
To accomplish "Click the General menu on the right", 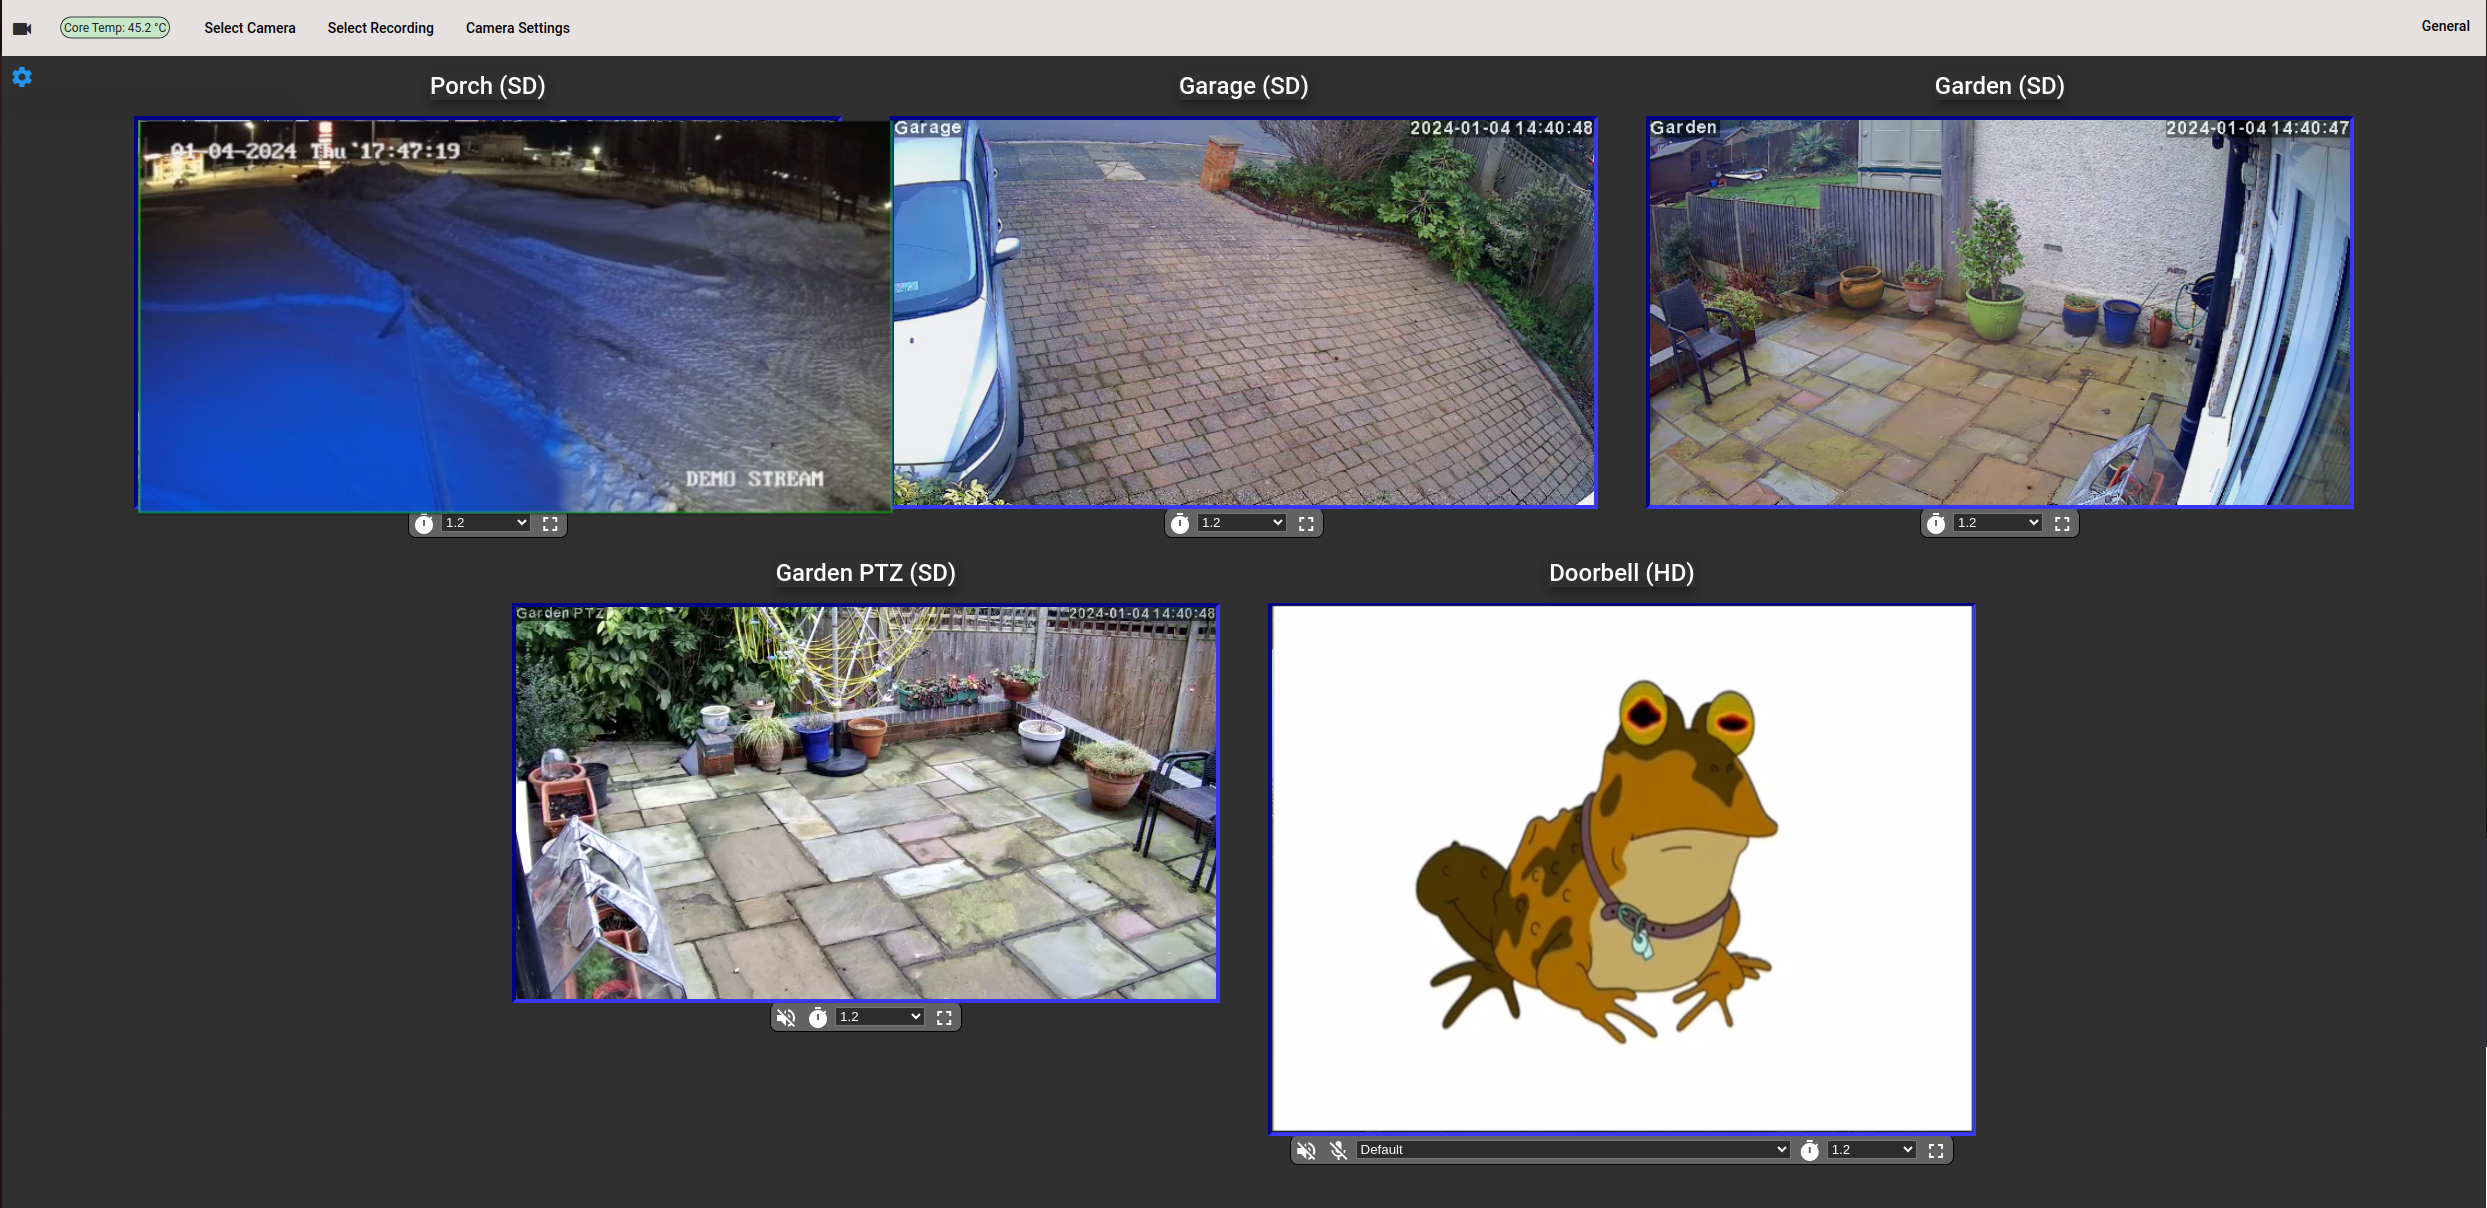I will tap(2444, 26).
